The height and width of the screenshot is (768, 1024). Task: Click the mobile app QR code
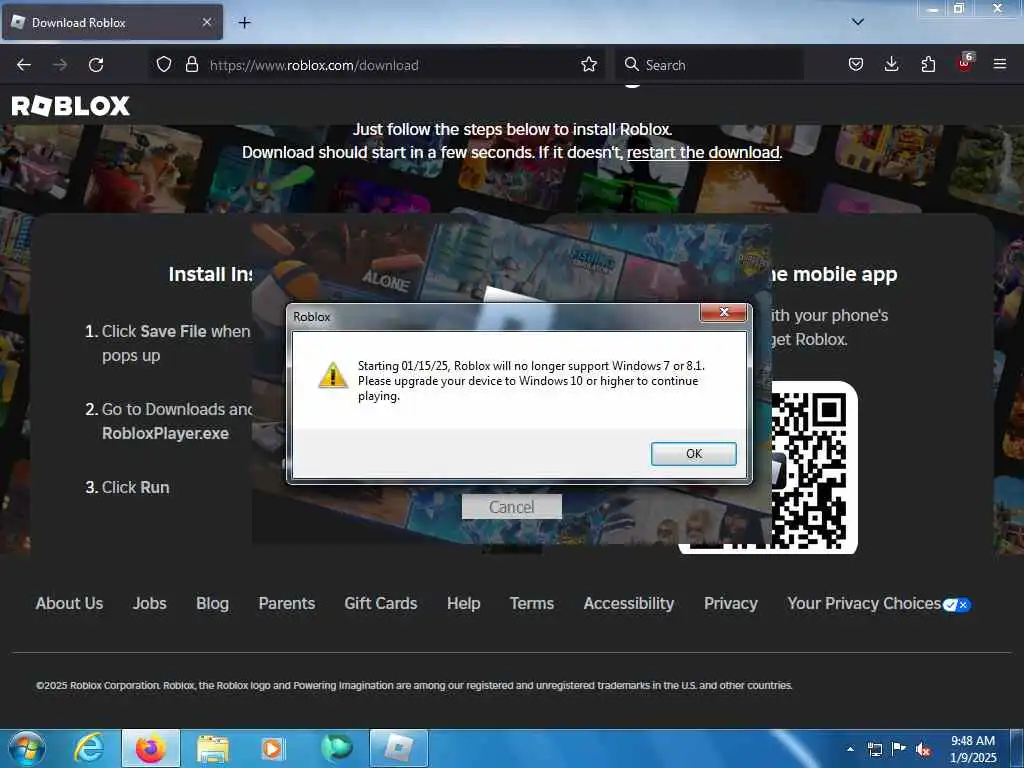click(x=810, y=467)
